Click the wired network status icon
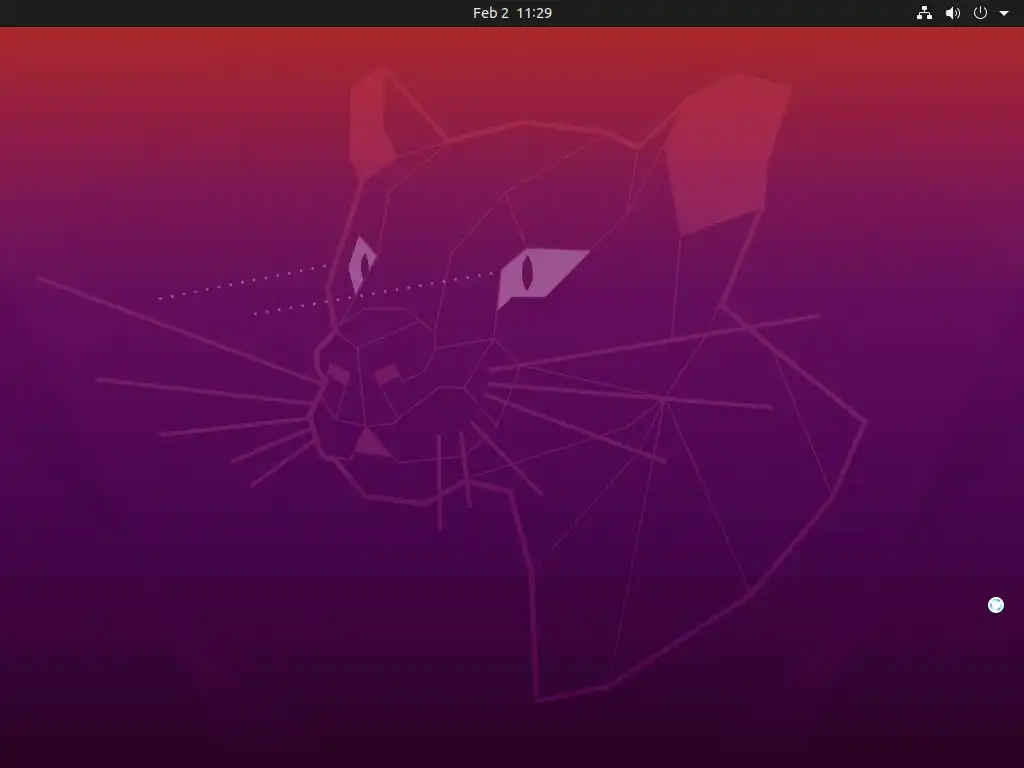Image resolution: width=1024 pixels, height=768 pixels. 924,13
